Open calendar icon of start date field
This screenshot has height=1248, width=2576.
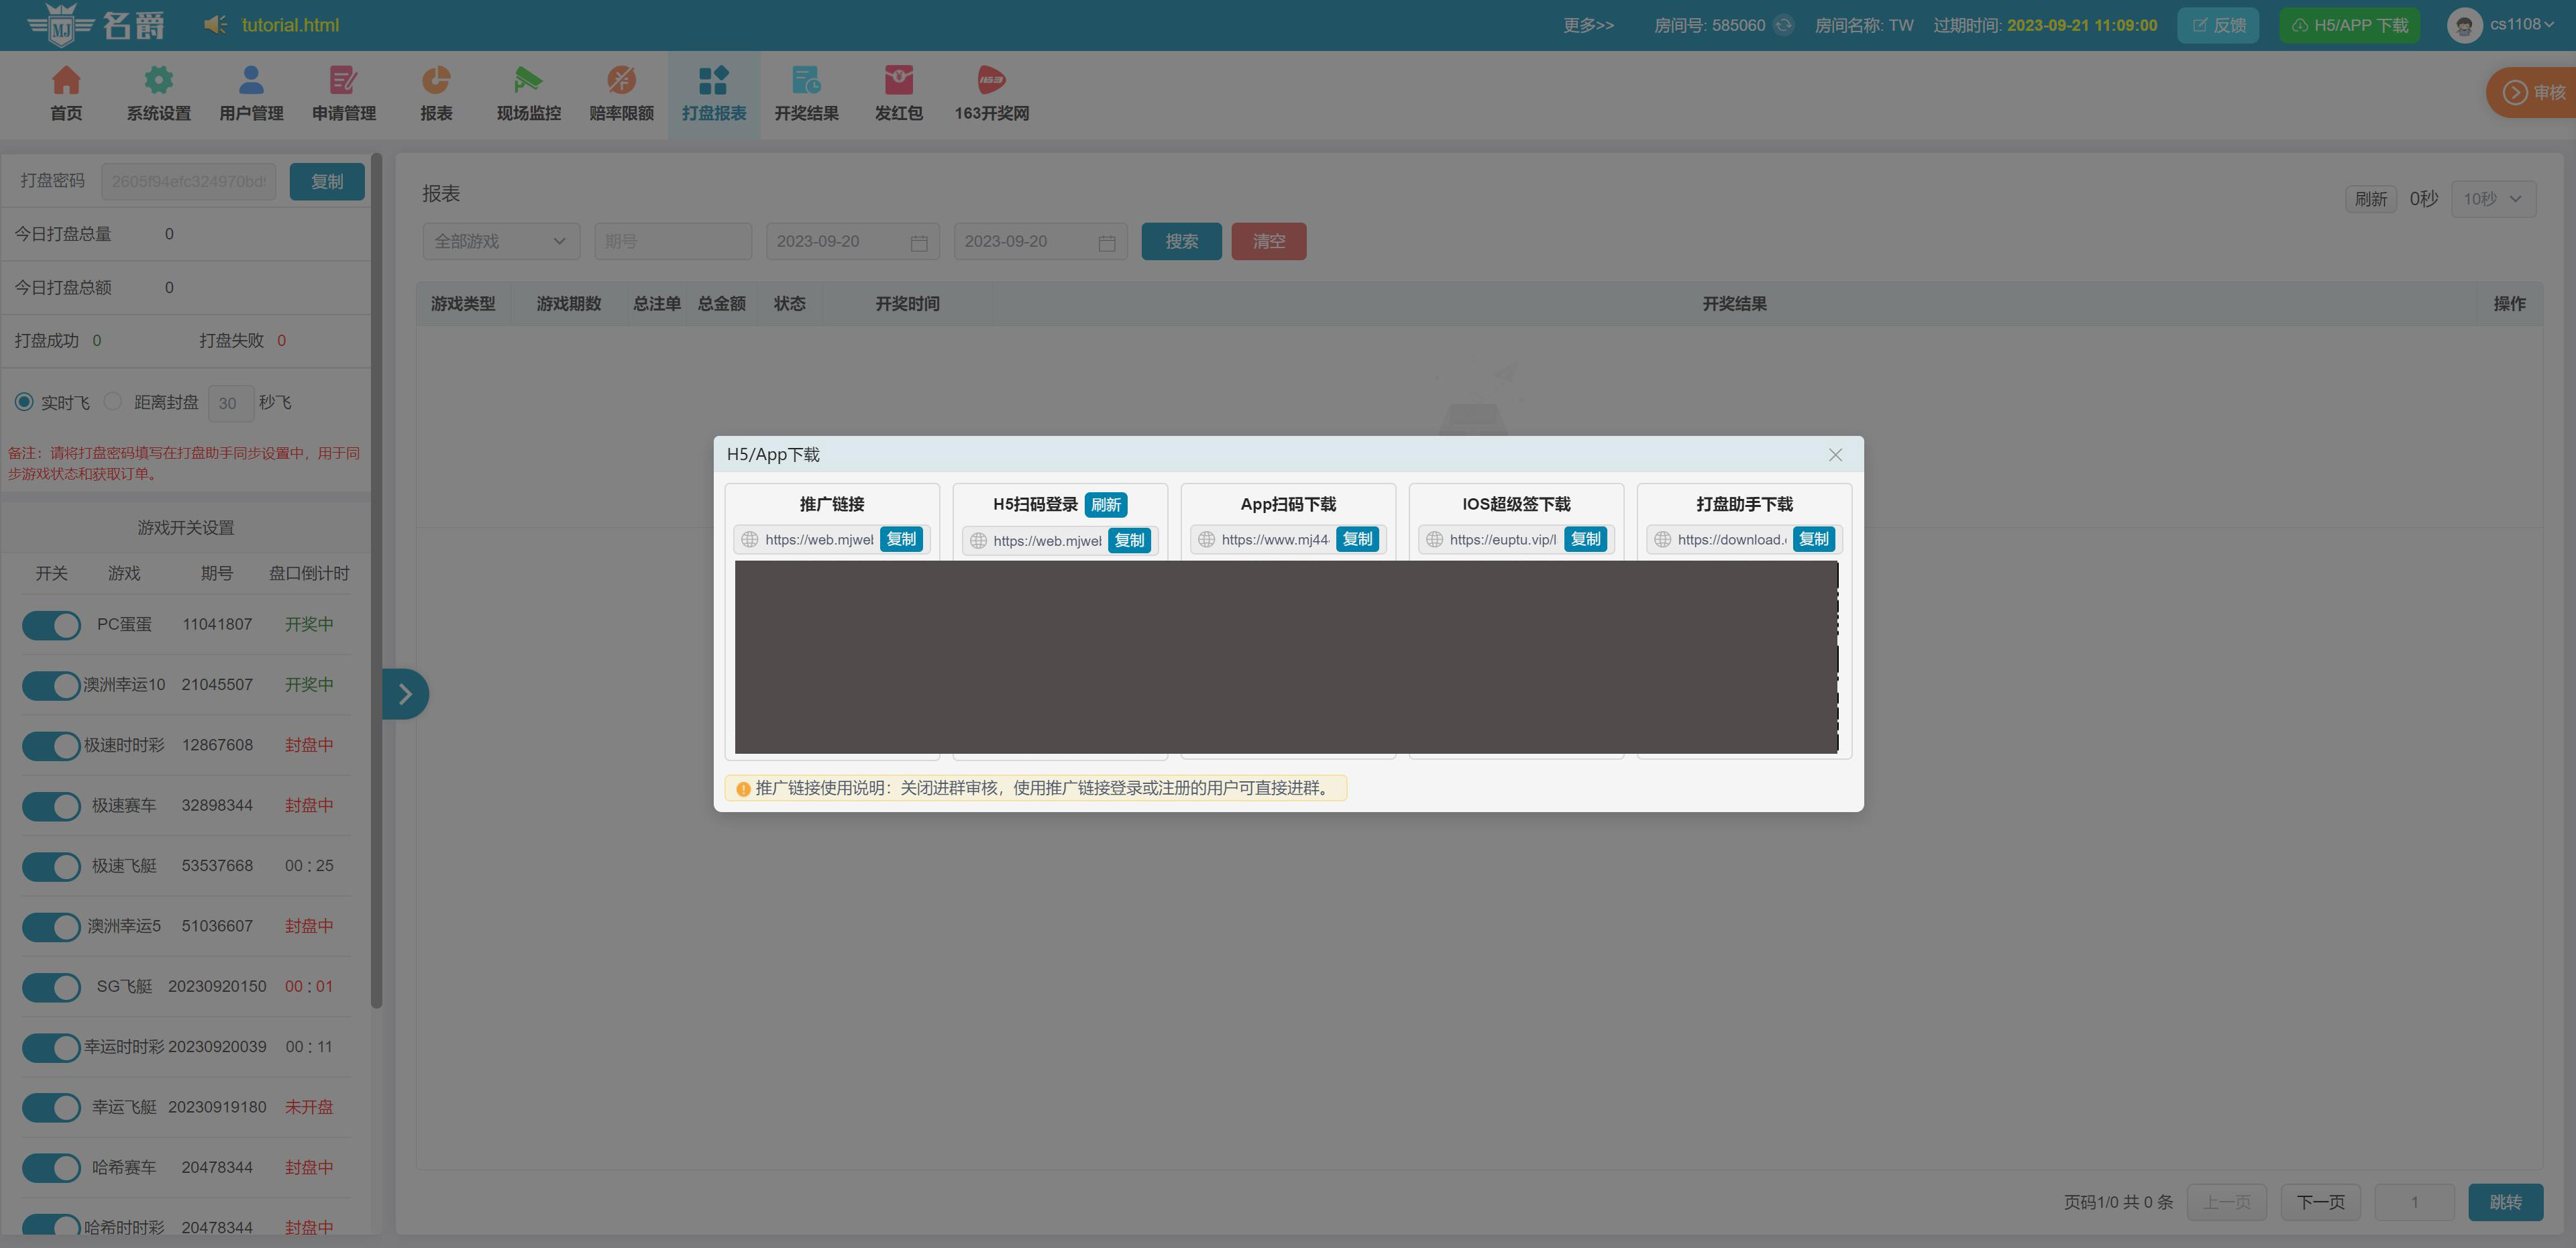pos(919,243)
